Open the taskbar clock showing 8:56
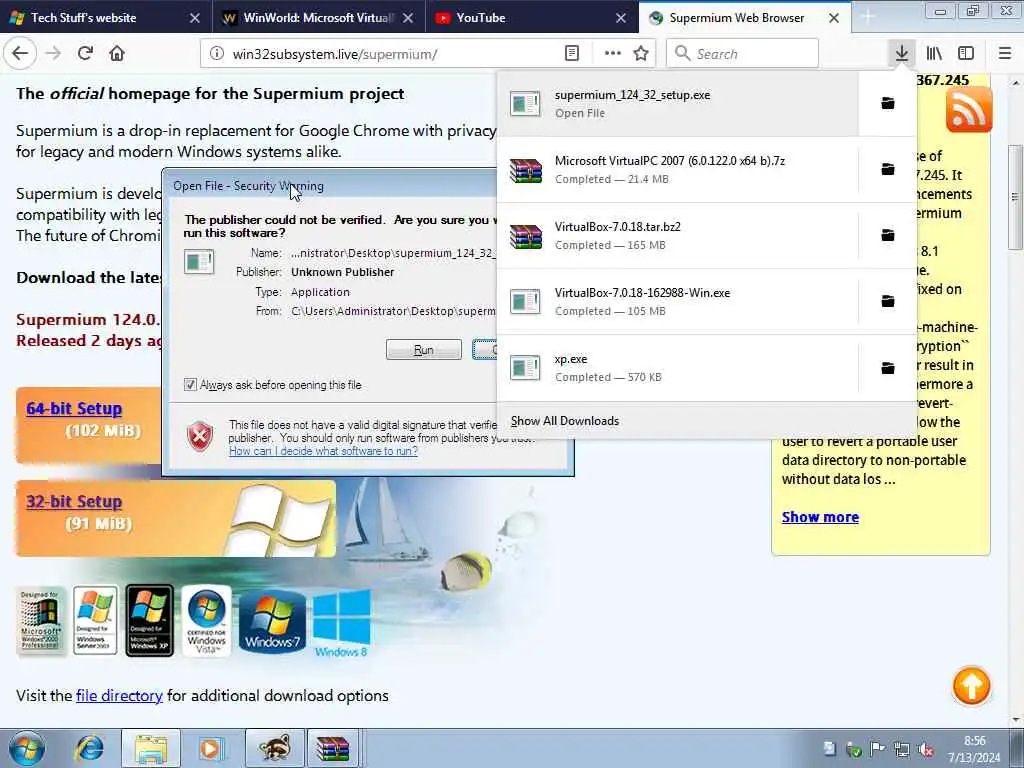Viewport: 1024px width, 768px height. (x=974, y=749)
